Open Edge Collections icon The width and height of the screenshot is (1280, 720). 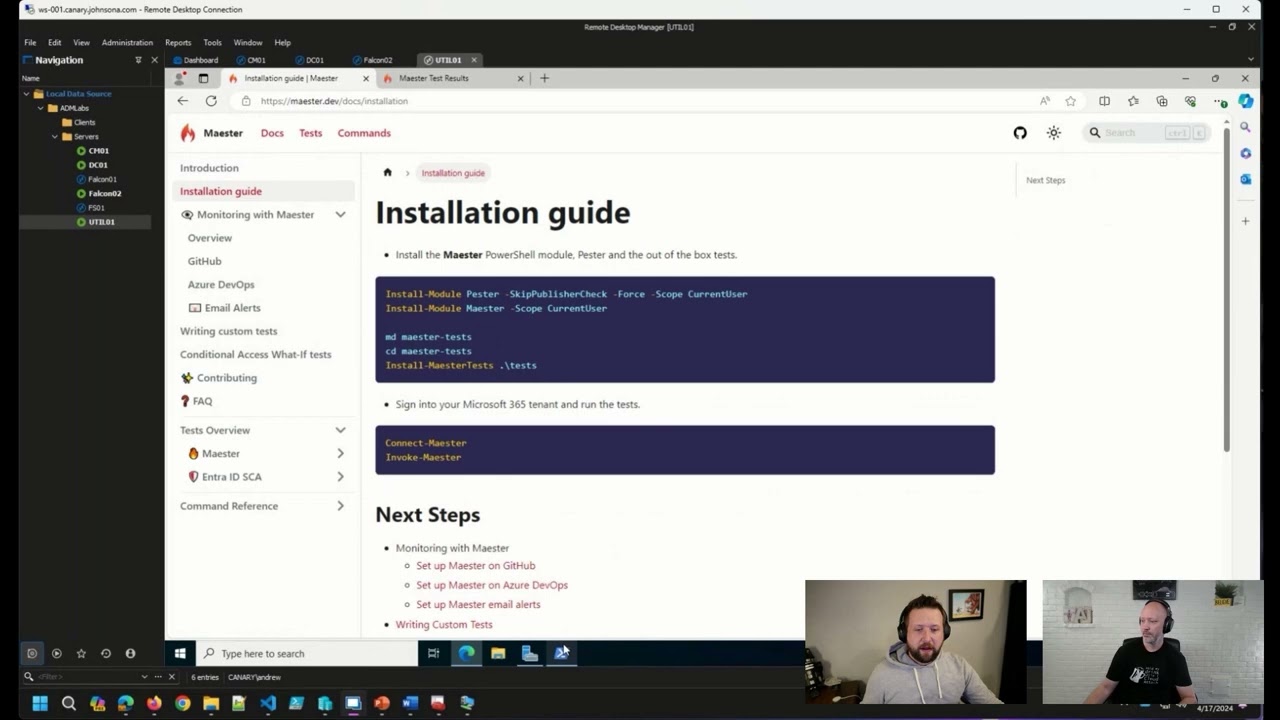(x=1162, y=101)
